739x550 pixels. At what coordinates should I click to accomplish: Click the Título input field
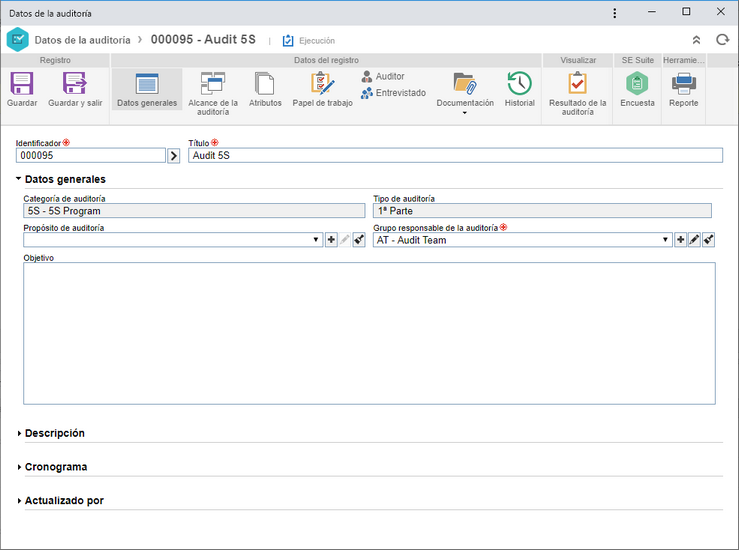[x=455, y=156]
